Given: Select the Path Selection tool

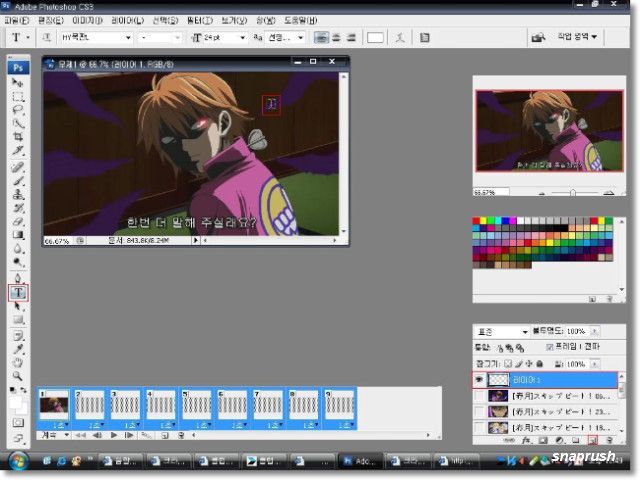Looking at the screenshot, I should coord(18,306).
